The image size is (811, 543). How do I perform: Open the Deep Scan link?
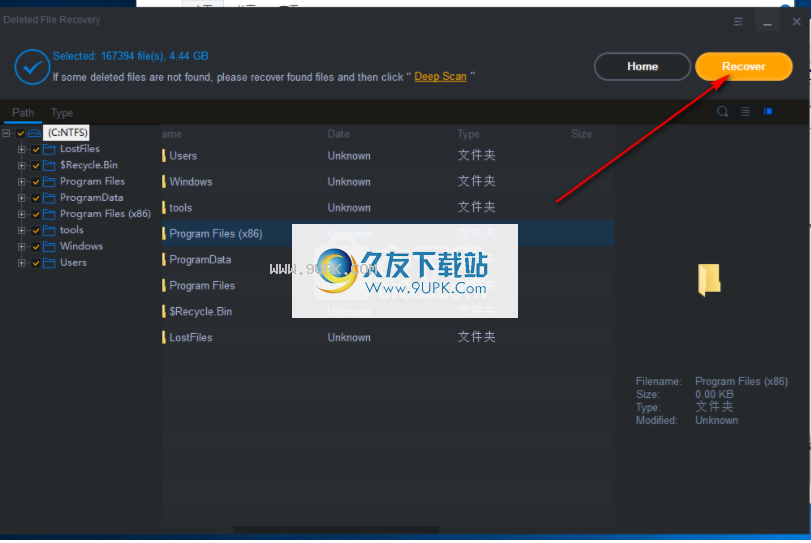click(440, 77)
